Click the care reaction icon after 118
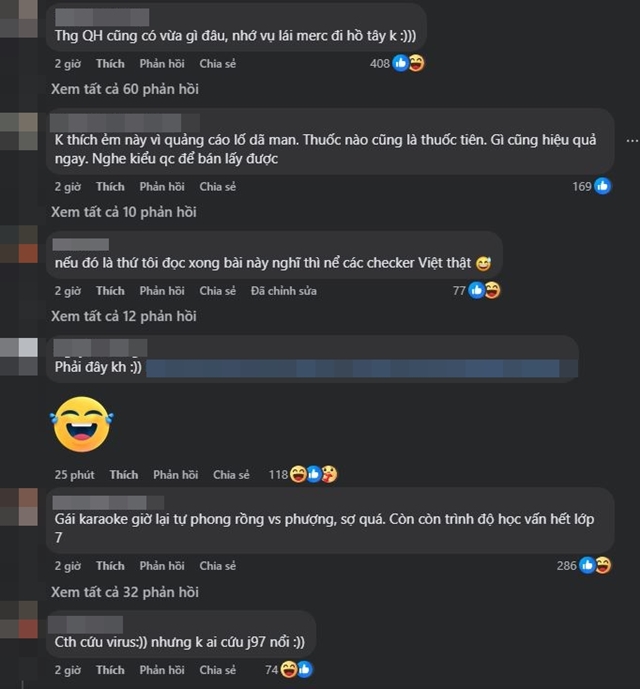This screenshot has height=689, width=640. (329, 475)
